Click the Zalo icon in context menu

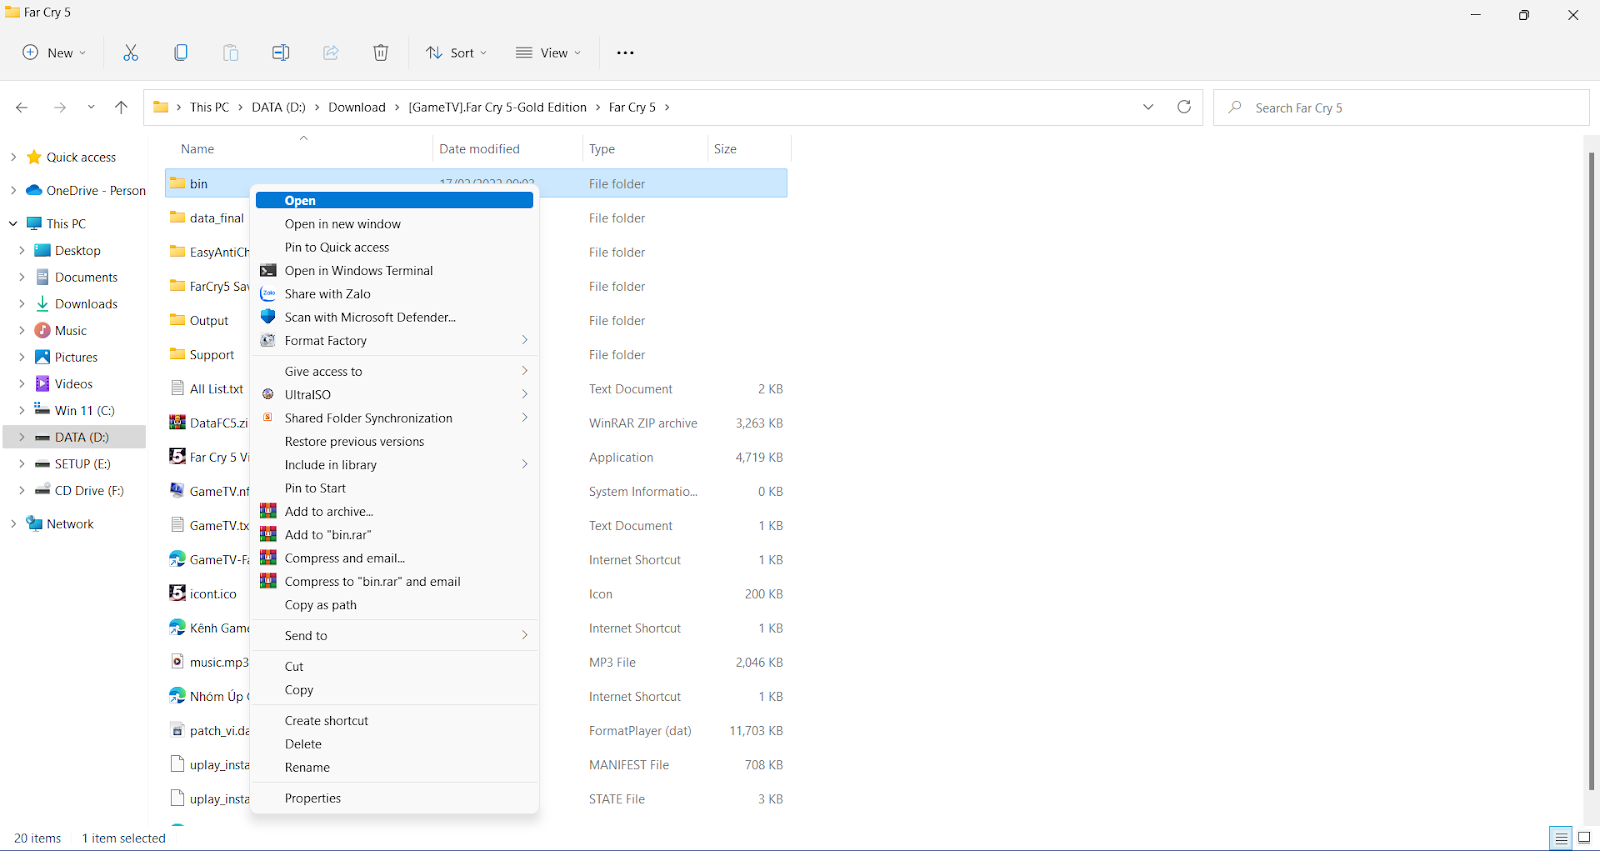[268, 294]
